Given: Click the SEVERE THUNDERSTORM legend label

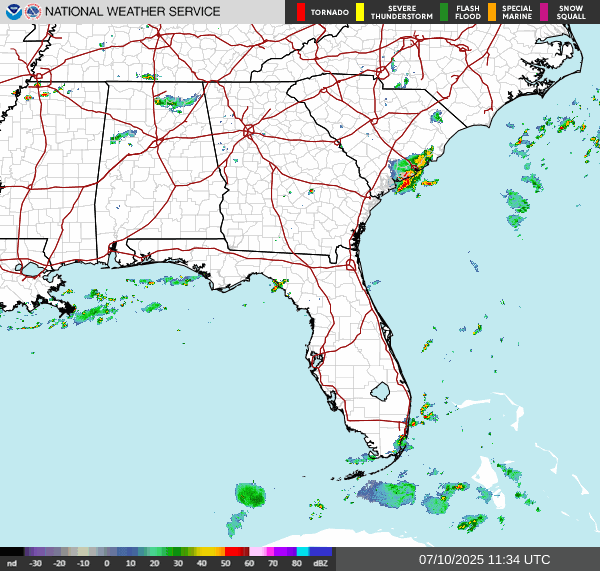Looking at the screenshot, I should (x=402, y=12).
